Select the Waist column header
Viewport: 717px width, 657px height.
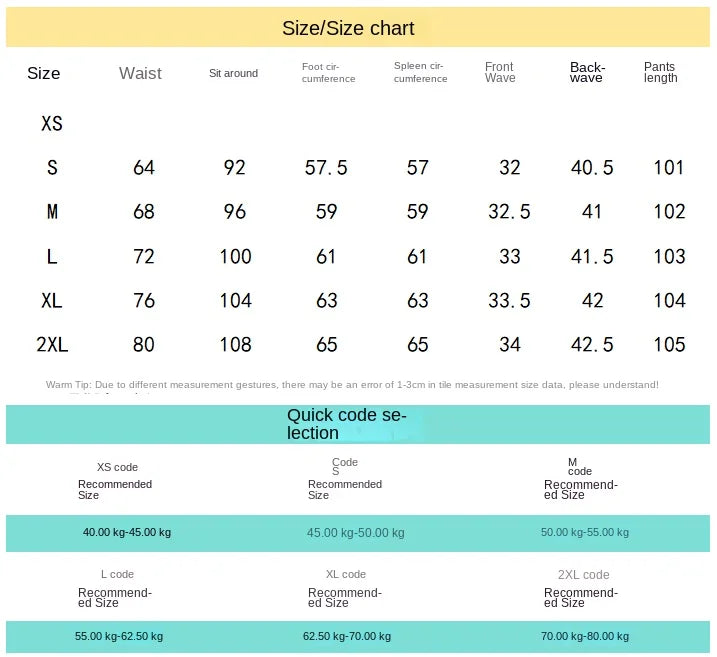click(140, 73)
